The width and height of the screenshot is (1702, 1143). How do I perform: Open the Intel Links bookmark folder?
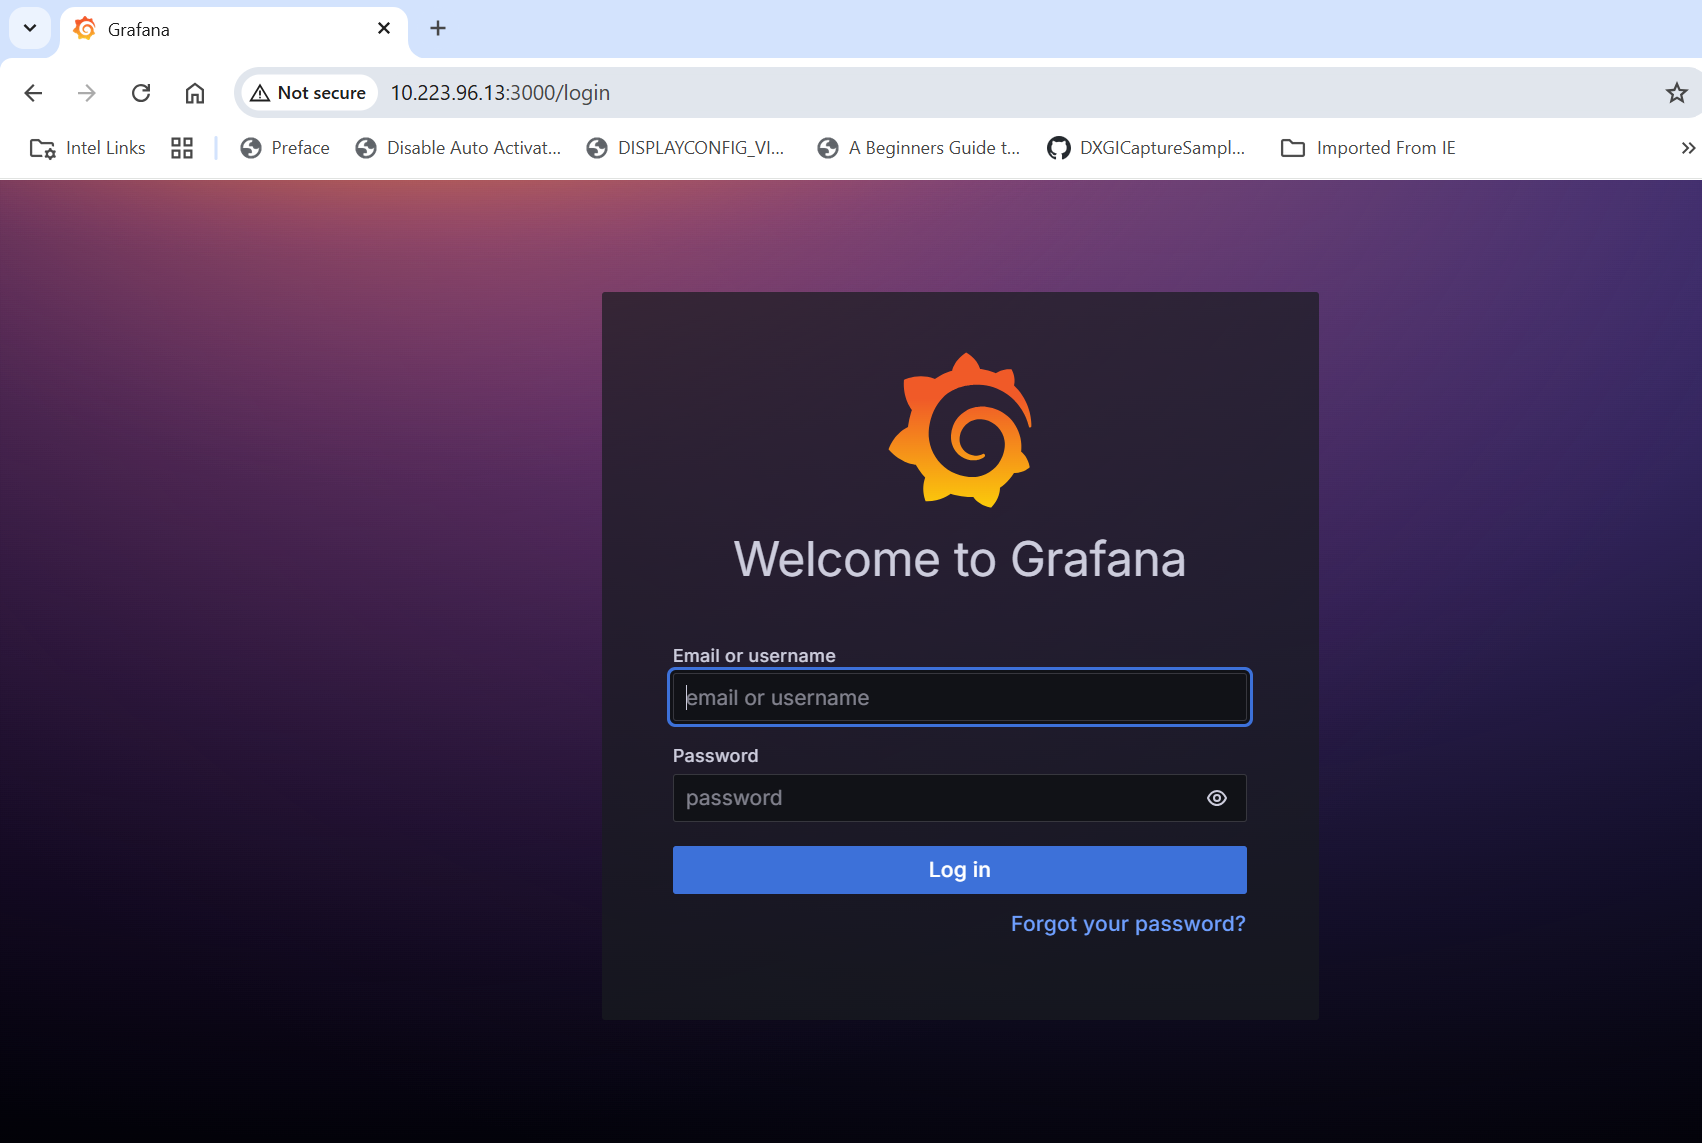point(88,148)
